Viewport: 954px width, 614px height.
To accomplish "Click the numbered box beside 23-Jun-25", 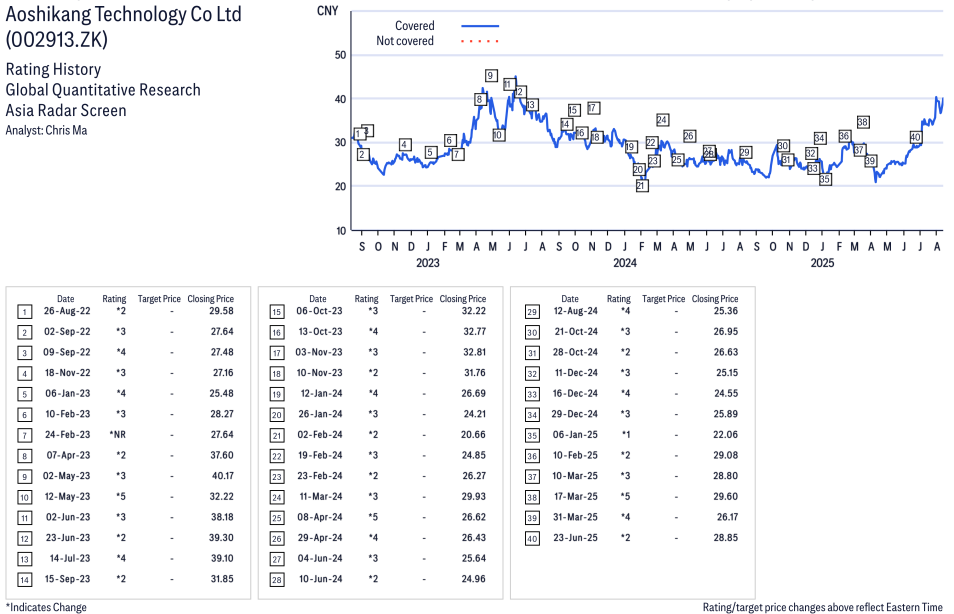I will 532,539.
